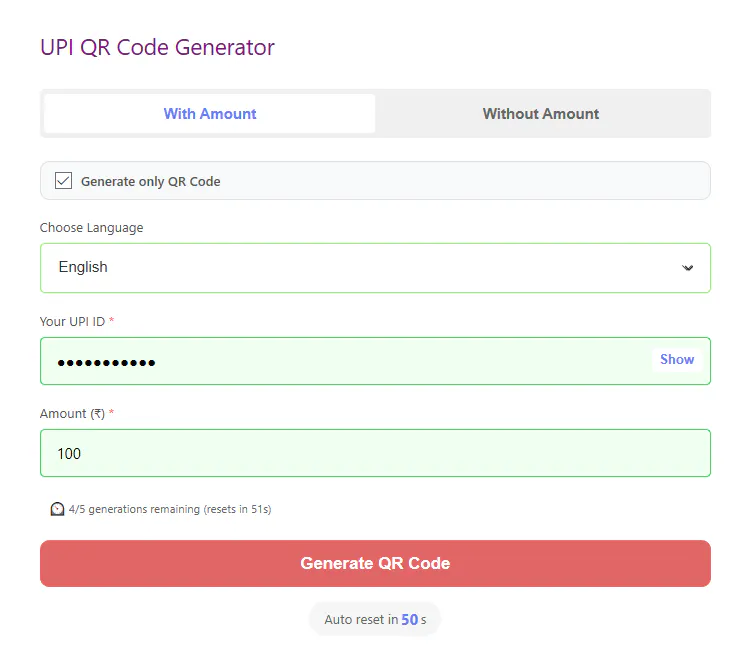Click the 4/5 generations remaining text
752x665 pixels.
point(170,509)
